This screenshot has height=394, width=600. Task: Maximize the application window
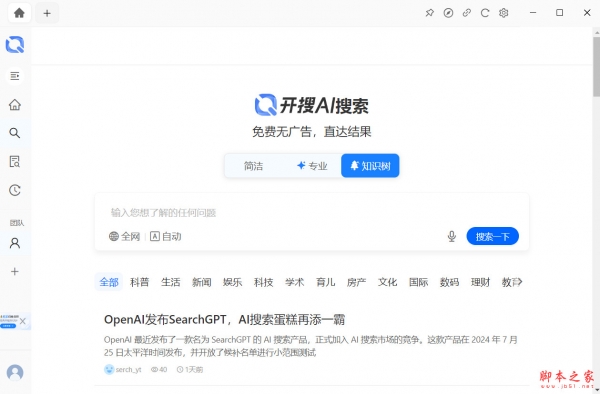(x=559, y=13)
